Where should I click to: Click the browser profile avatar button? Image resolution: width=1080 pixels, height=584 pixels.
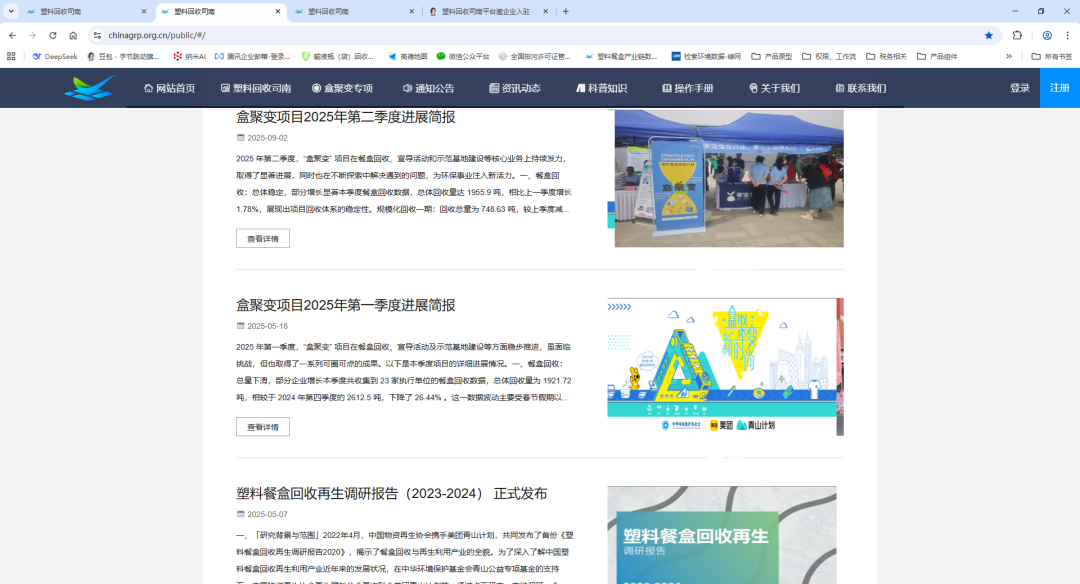point(1046,35)
